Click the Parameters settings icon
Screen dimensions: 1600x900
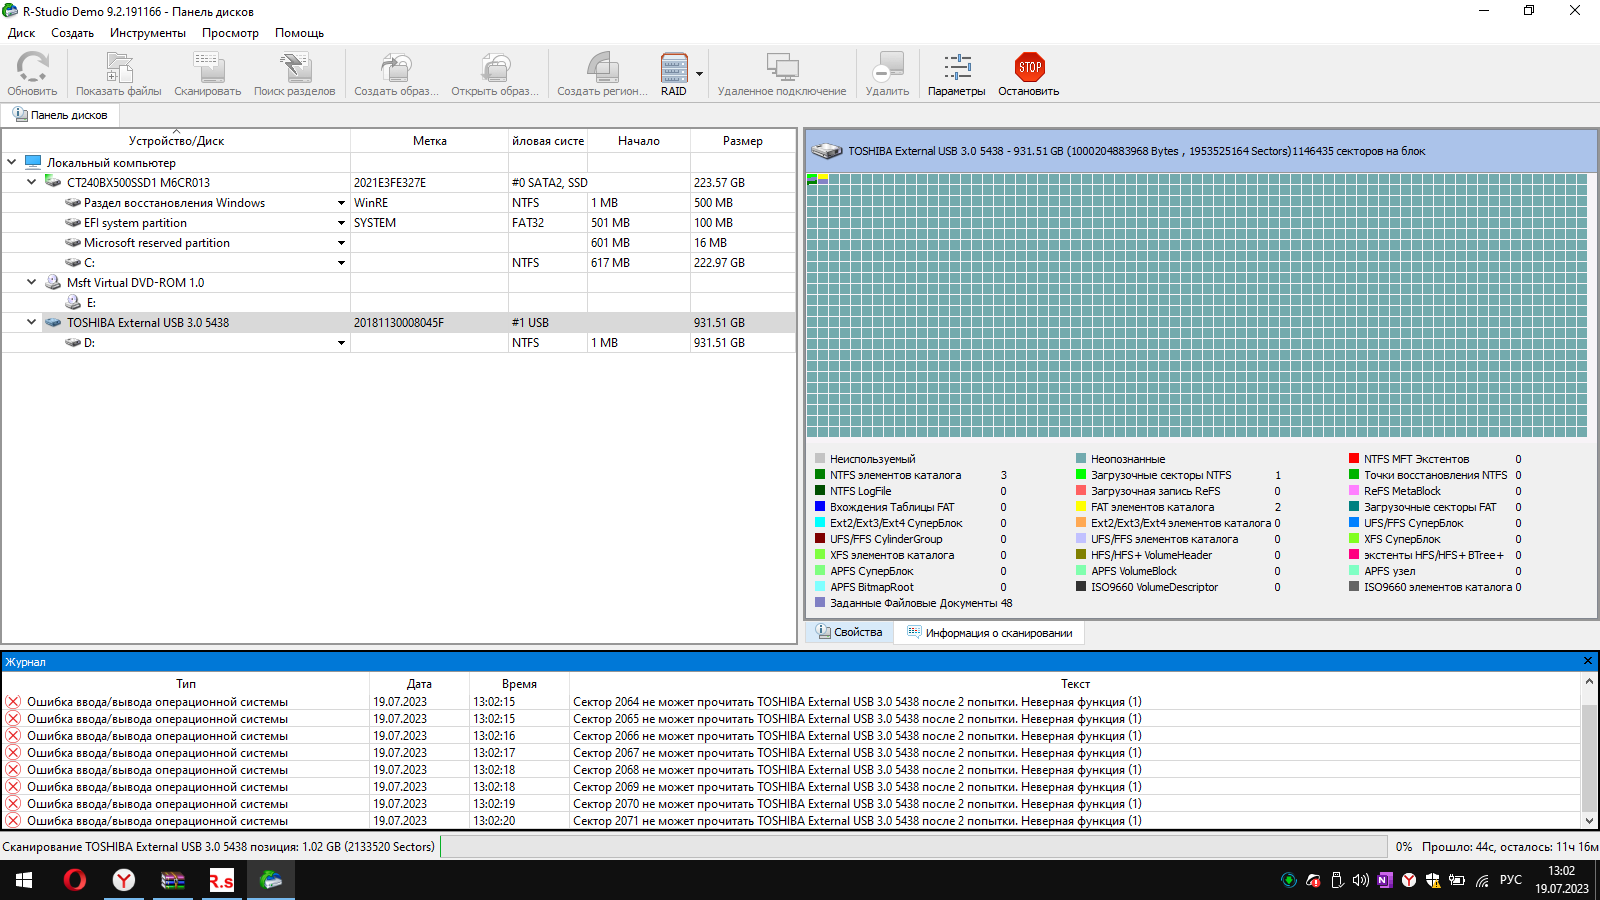click(956, 68)
